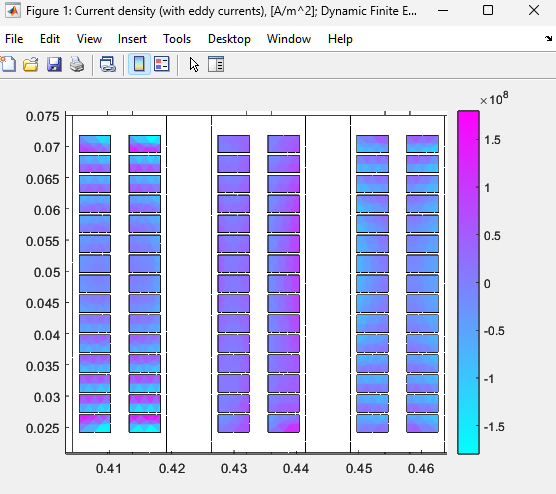This screenshot has width=556, height=494.
Task: Click y-axis tick label 0.05
Action: pyautogui.click(x=46, y=272)
